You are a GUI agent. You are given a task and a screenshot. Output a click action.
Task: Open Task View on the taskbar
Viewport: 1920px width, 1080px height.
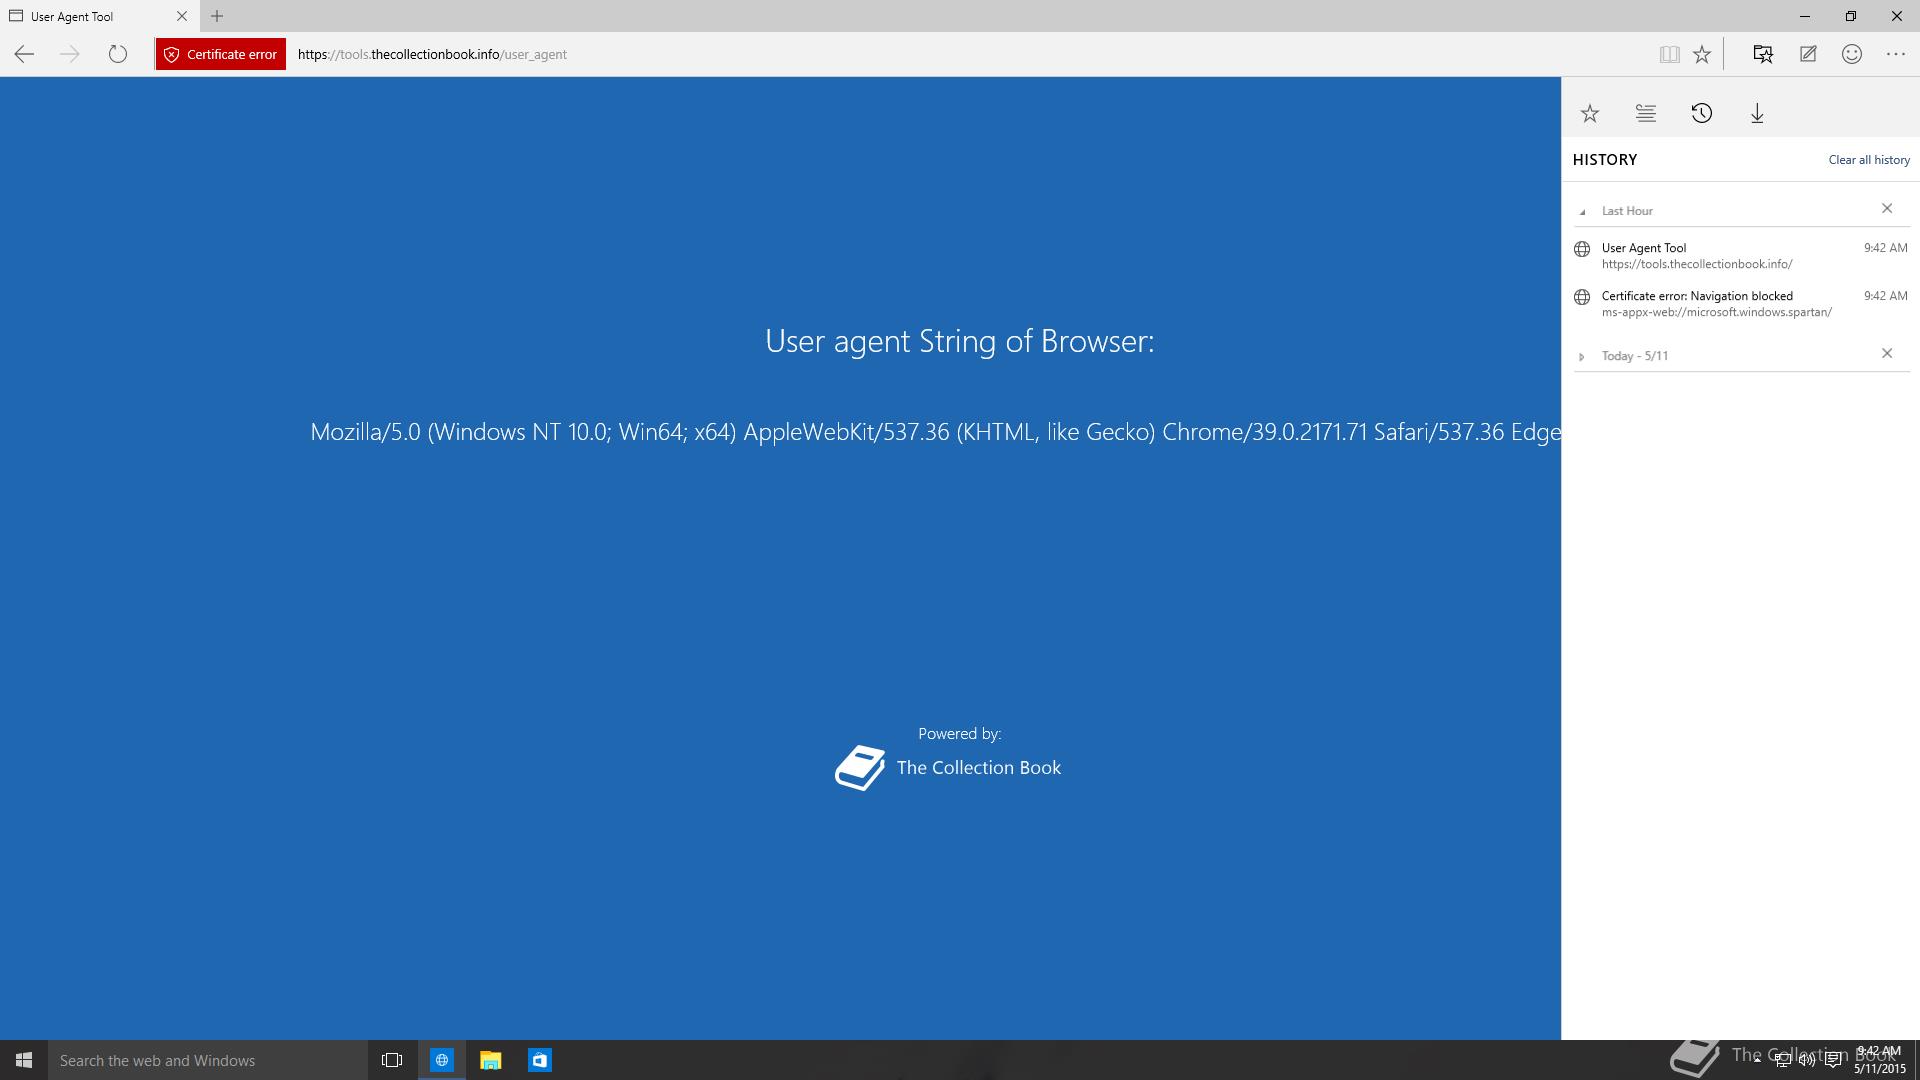[x=392, y=1060]
